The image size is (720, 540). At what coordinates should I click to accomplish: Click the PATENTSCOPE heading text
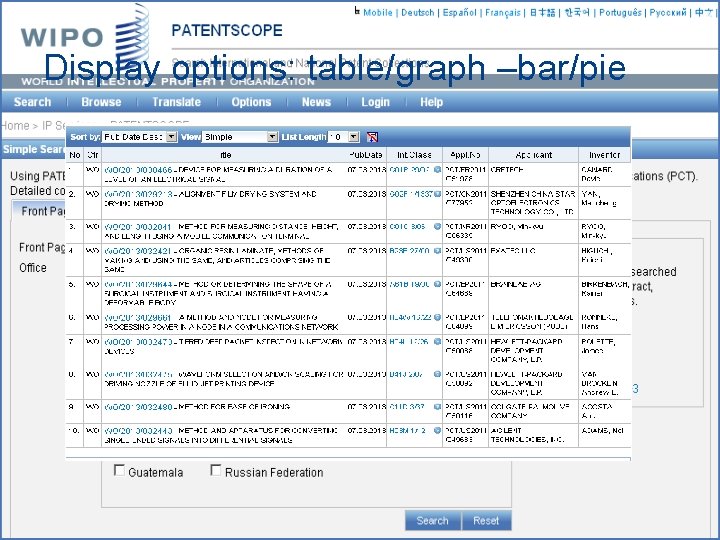coord(227,30)
